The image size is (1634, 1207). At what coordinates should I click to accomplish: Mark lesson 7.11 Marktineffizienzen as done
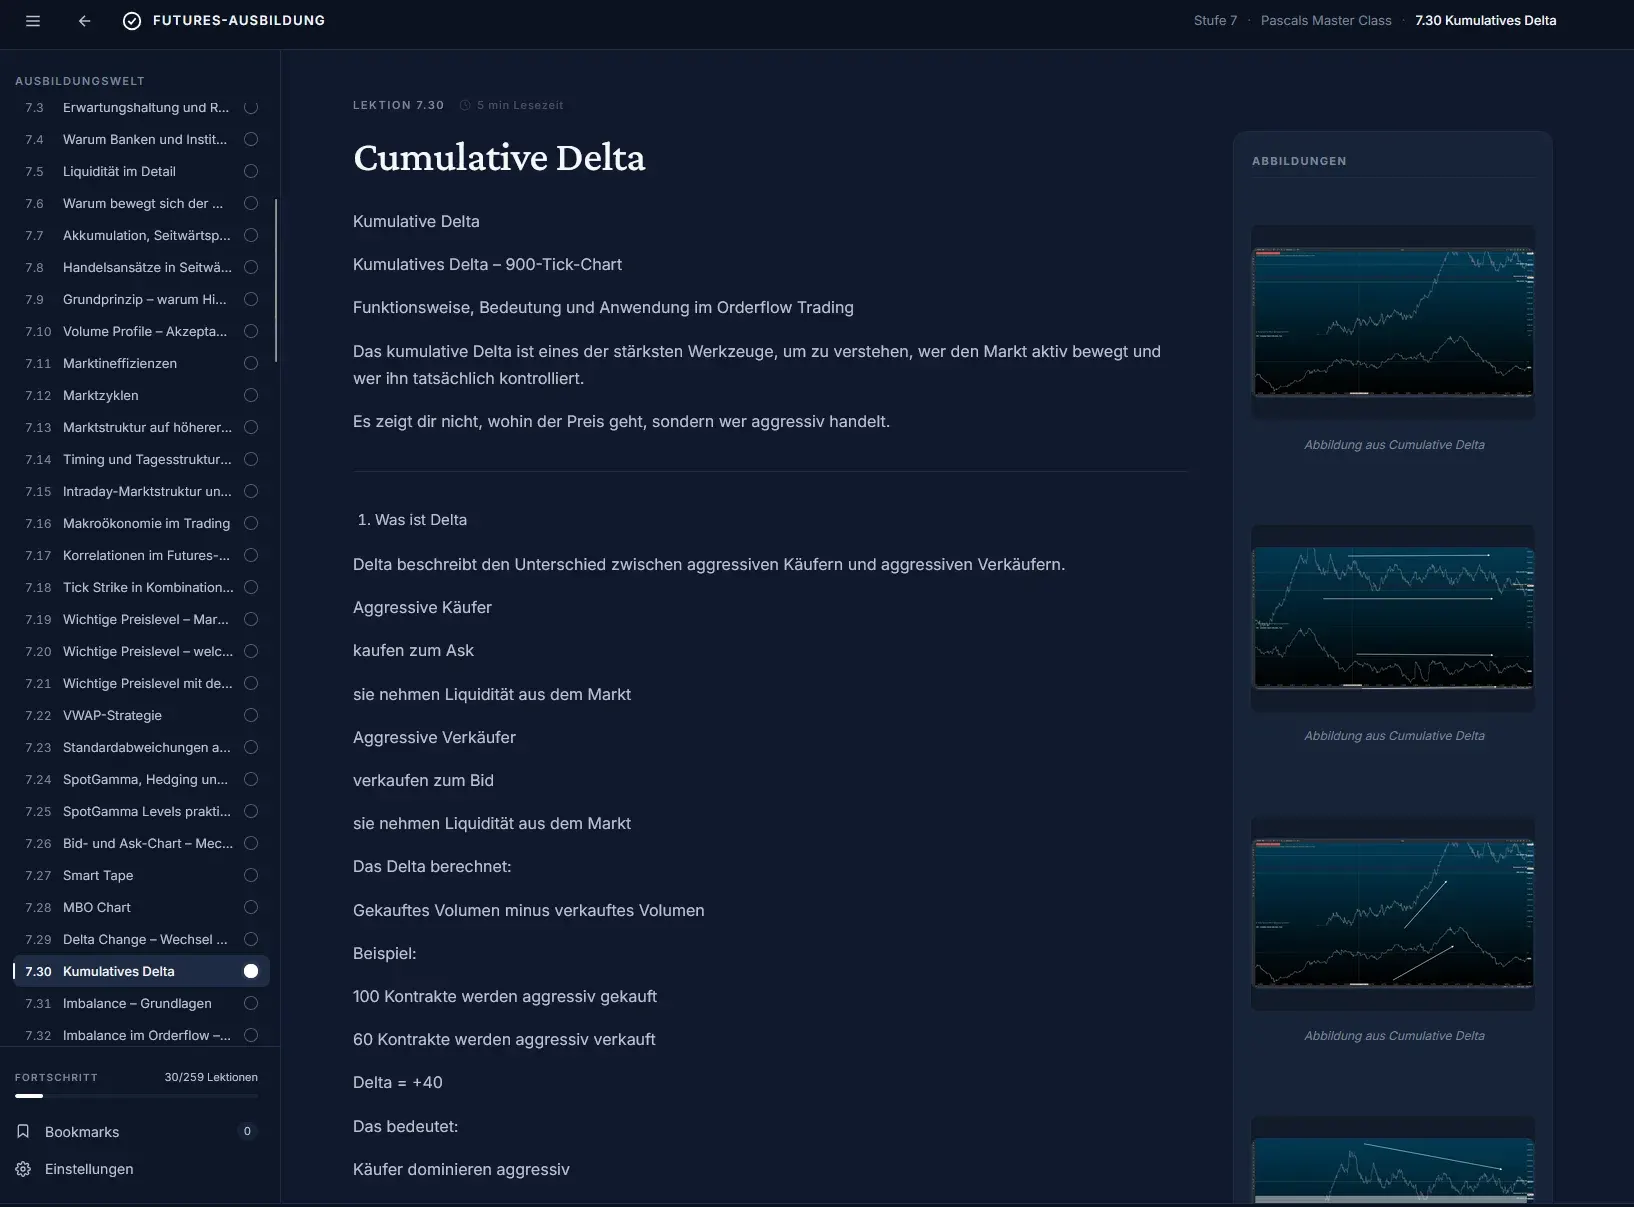251,363
